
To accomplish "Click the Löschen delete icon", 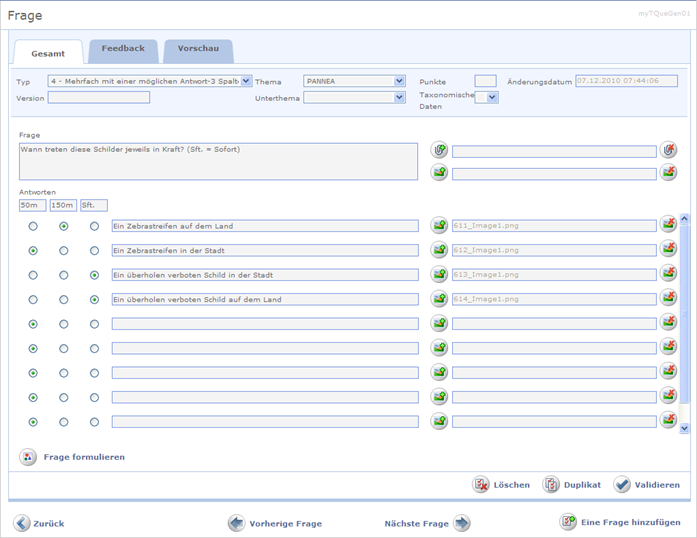I will 481,484.
